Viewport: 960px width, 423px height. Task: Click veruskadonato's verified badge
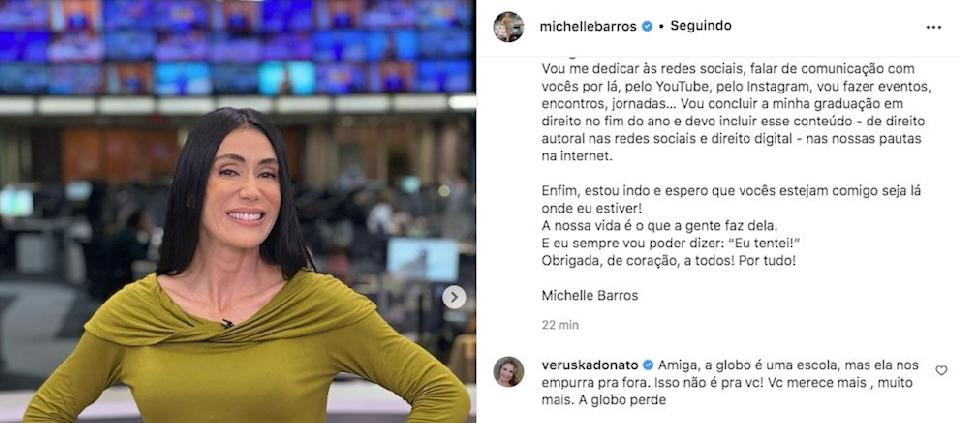648,365
